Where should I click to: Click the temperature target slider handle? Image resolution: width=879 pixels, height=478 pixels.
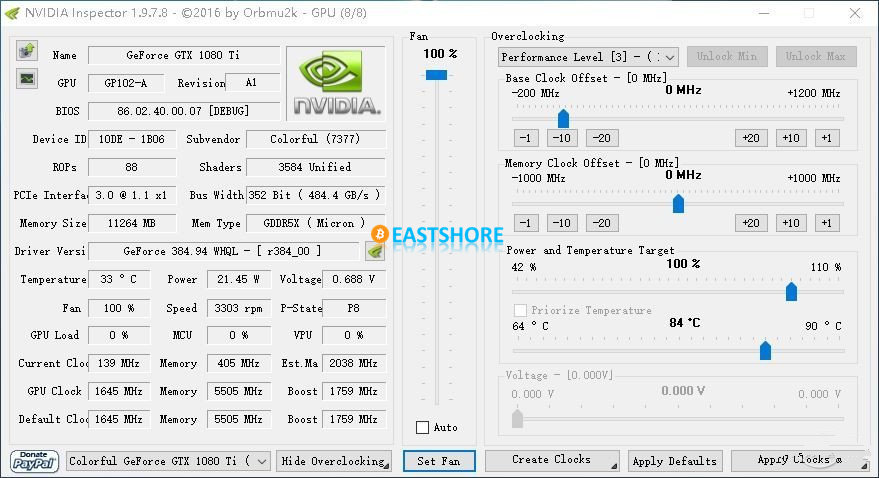(765, 350)
